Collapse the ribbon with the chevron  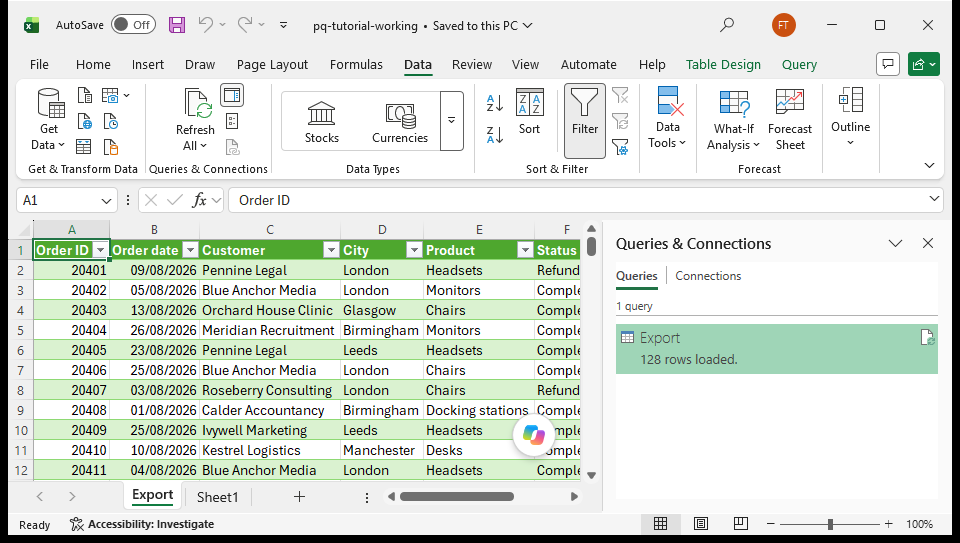[929, 165]
